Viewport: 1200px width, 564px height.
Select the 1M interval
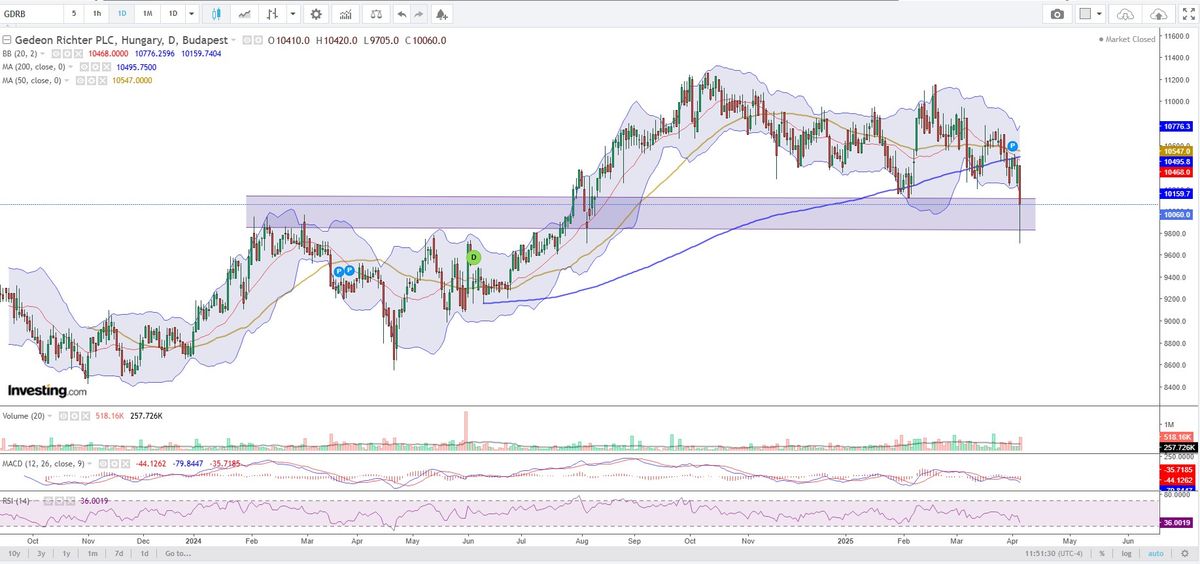(x=147, y=14)
